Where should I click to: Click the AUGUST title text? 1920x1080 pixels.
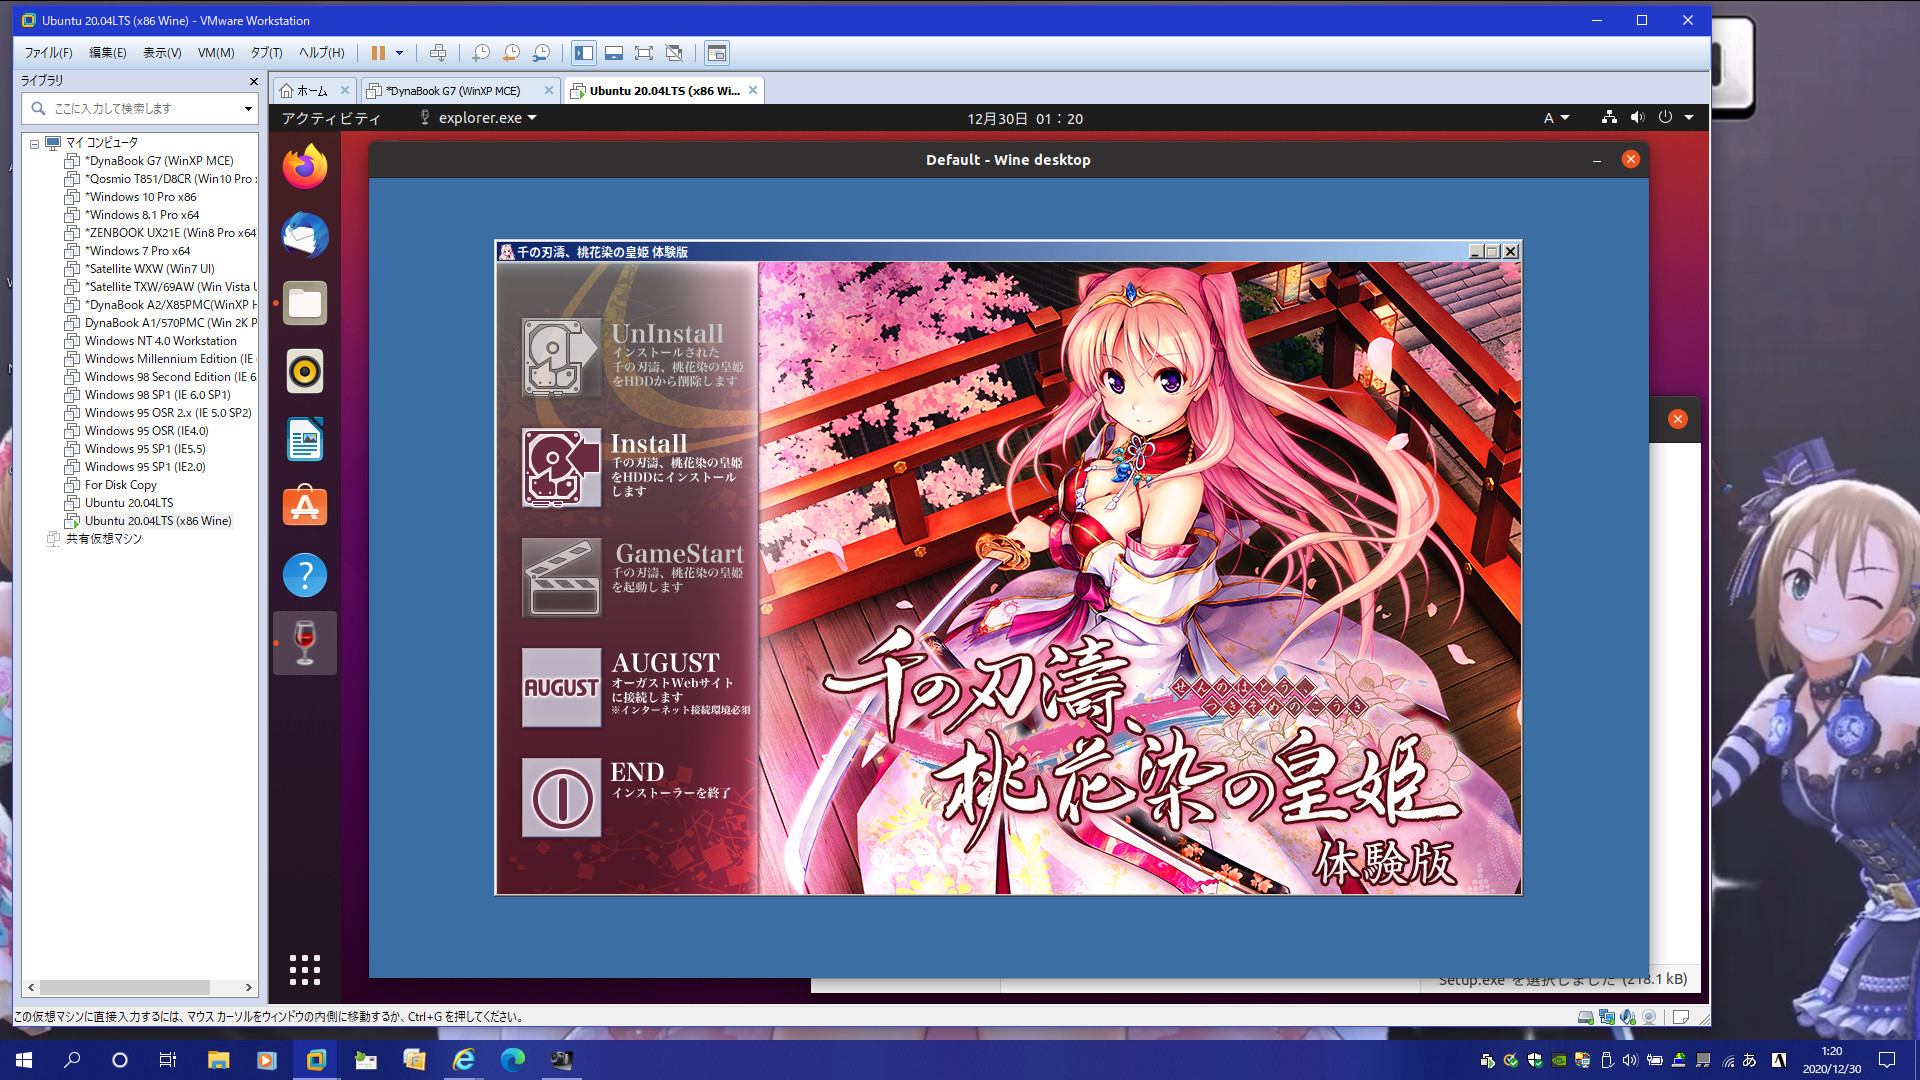(665, 663)
